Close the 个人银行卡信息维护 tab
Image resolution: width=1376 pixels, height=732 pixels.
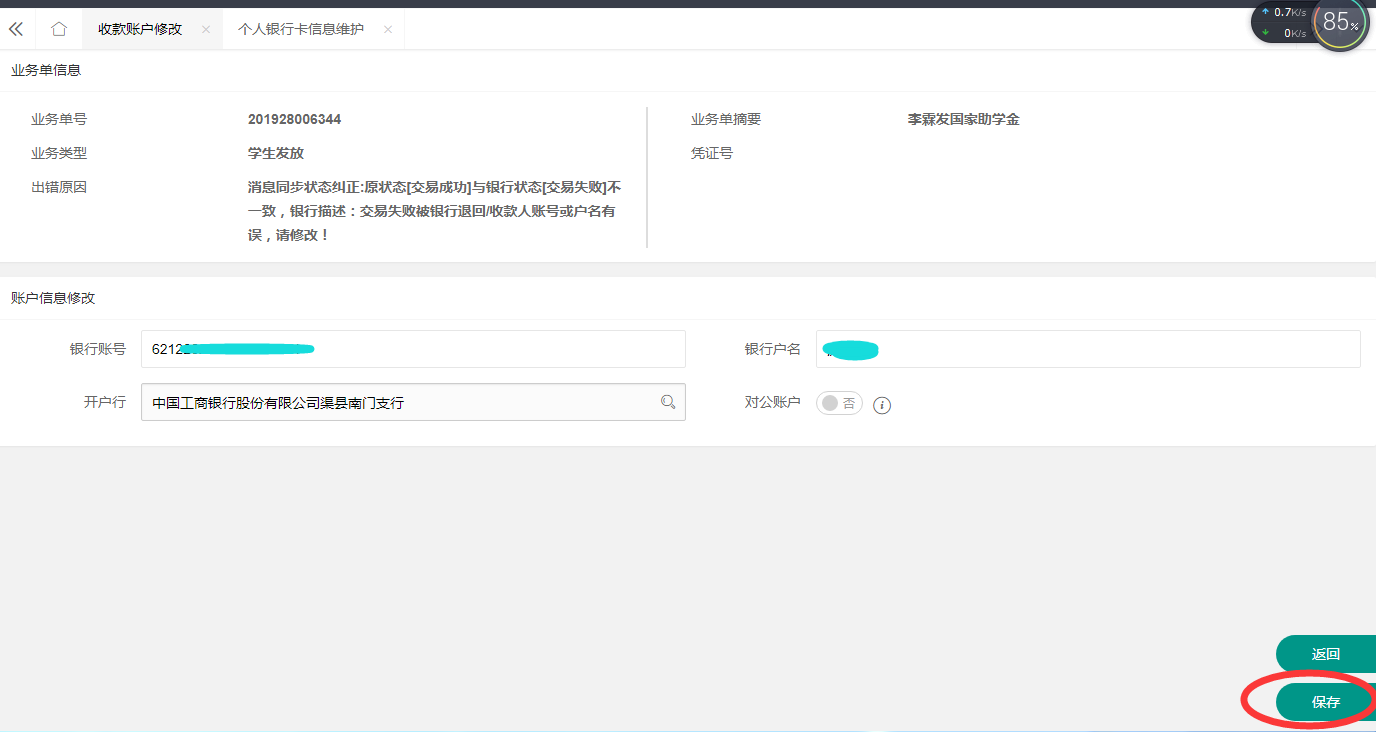[x=388, y=30]
